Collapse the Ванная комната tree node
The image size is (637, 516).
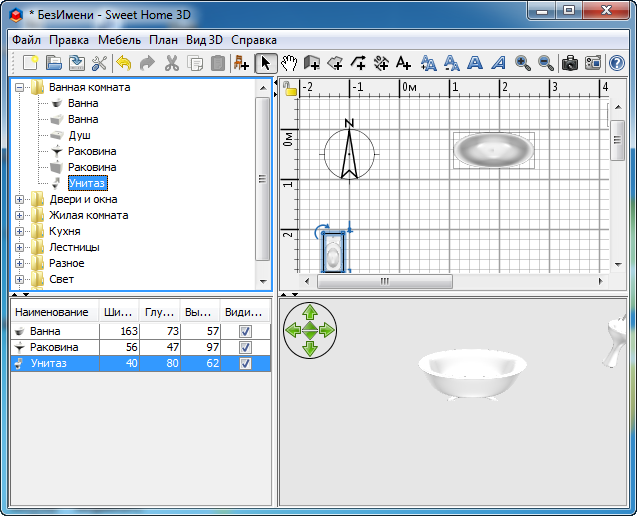click(x=19, y=87)
